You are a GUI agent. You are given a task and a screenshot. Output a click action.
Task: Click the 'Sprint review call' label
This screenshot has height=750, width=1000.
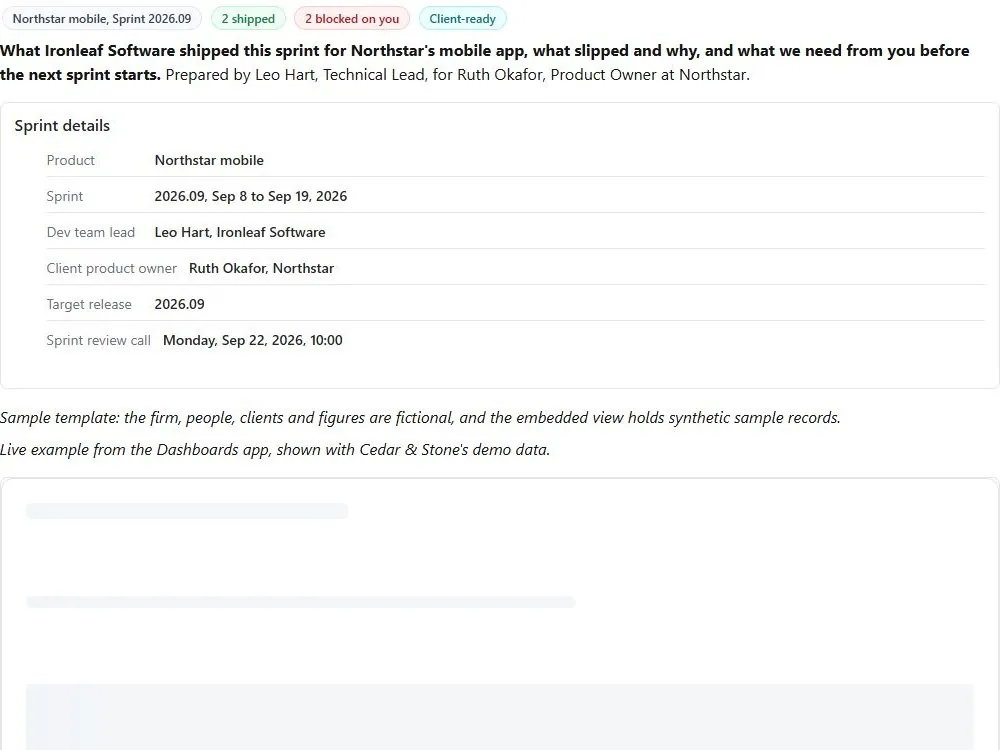coord(98,341)
